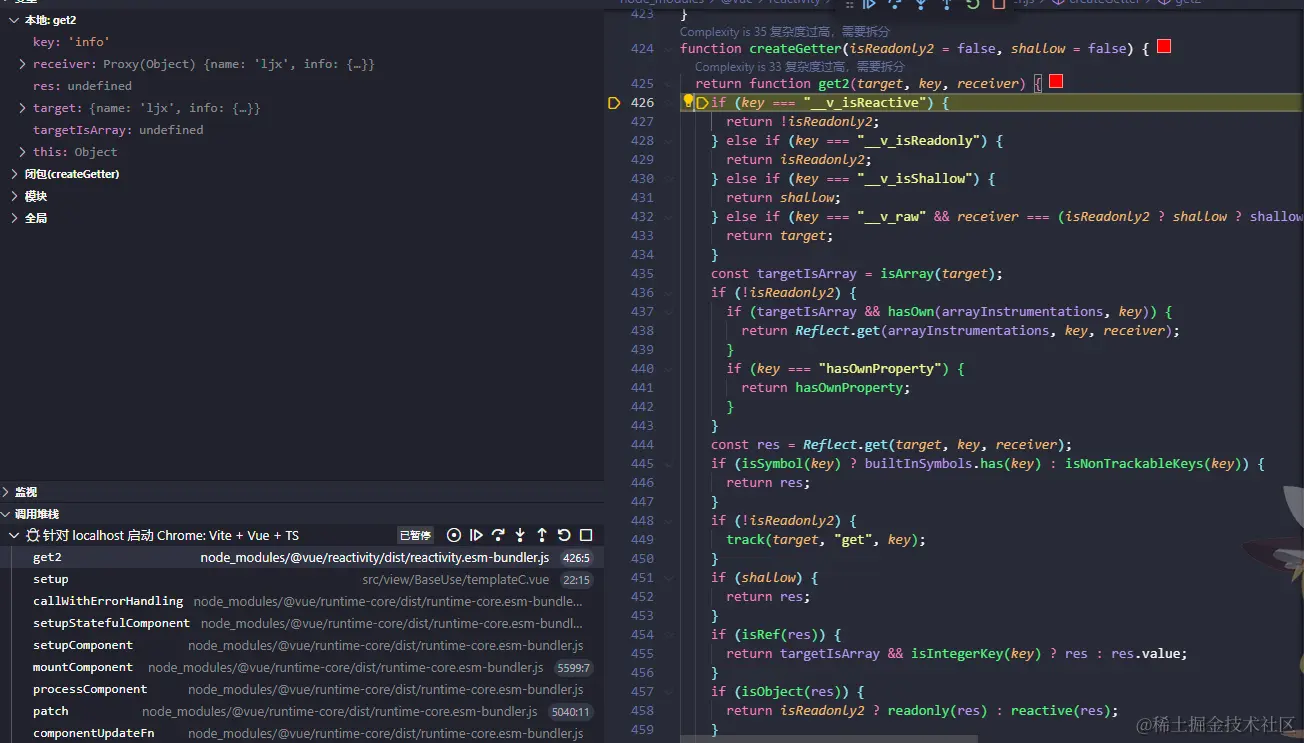The image size is (1304, 743).
Task: Click the createGetter function name on line 424
Action: click(795, 48)
